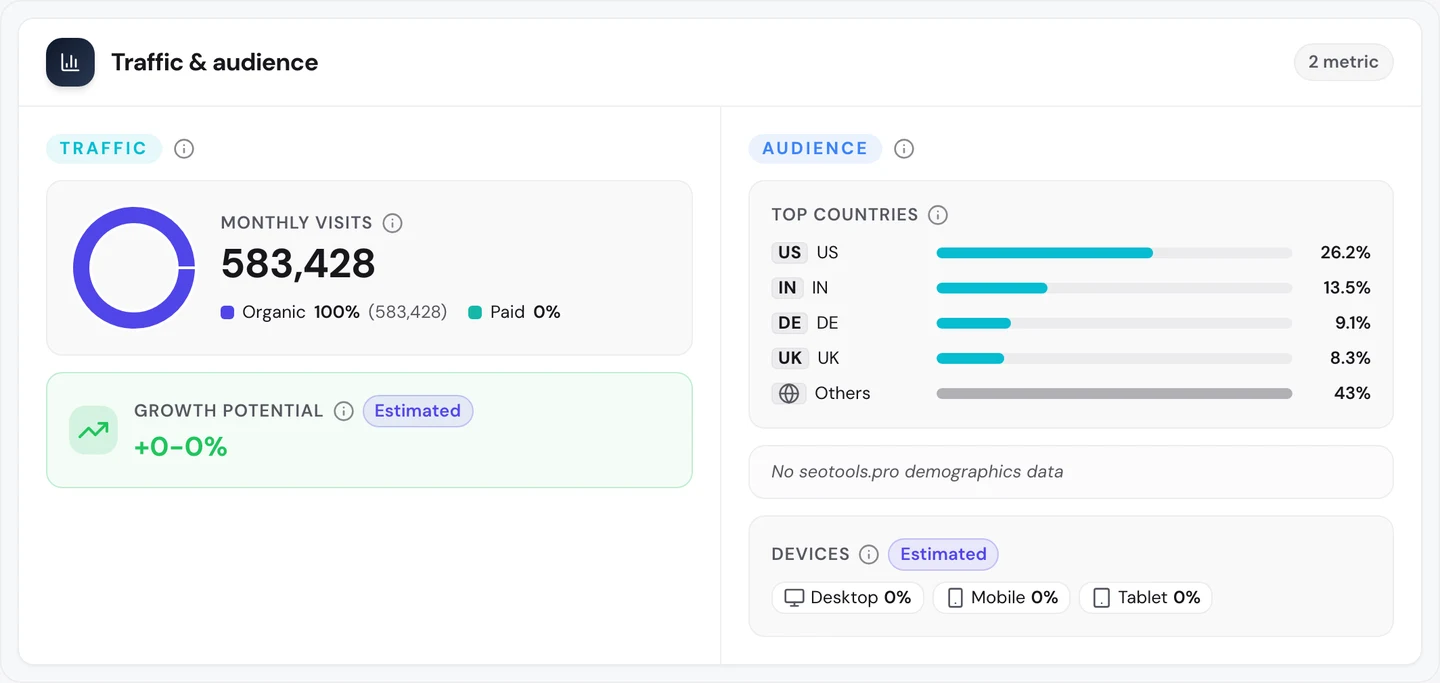Click the bar chart icon beside Traffic & audience

click(70, 62)
